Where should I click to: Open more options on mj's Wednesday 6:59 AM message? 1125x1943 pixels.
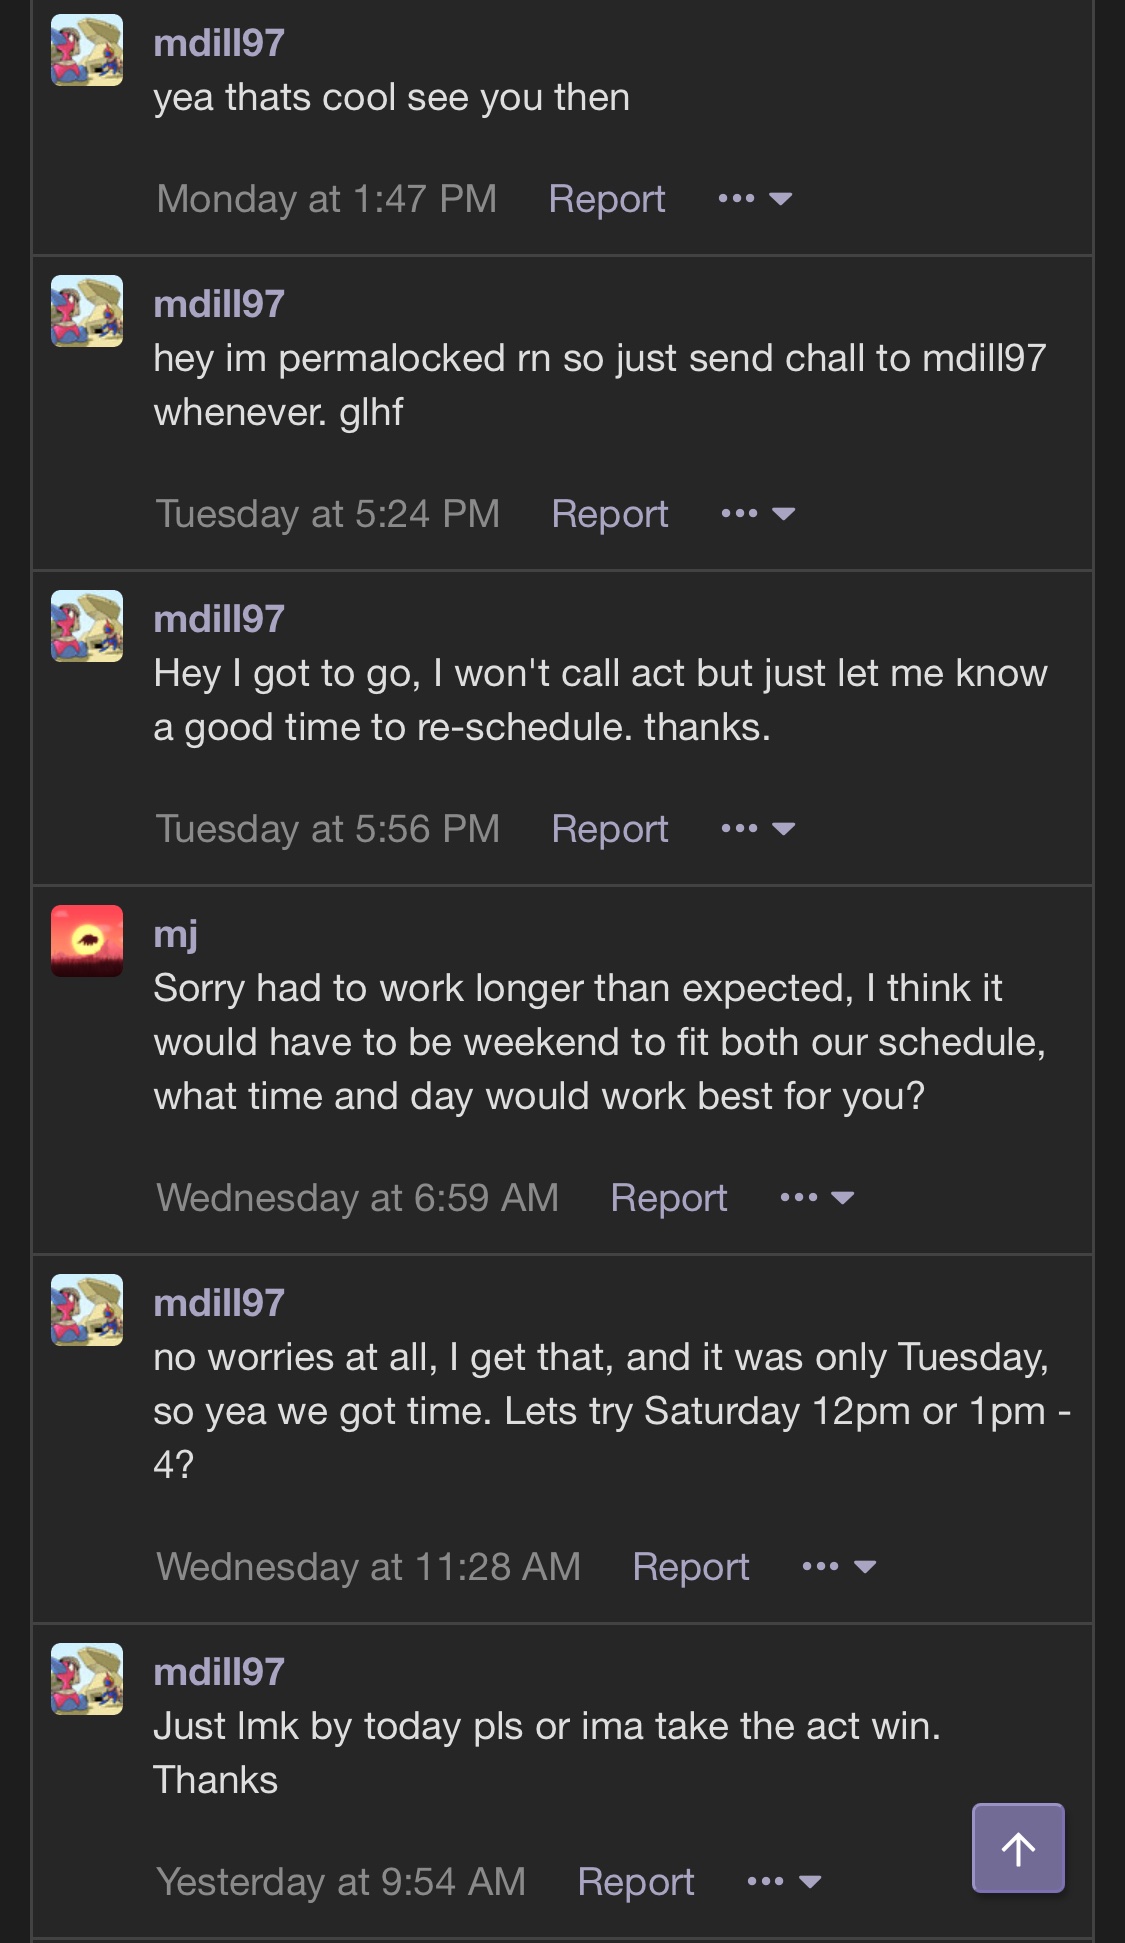817,1198
